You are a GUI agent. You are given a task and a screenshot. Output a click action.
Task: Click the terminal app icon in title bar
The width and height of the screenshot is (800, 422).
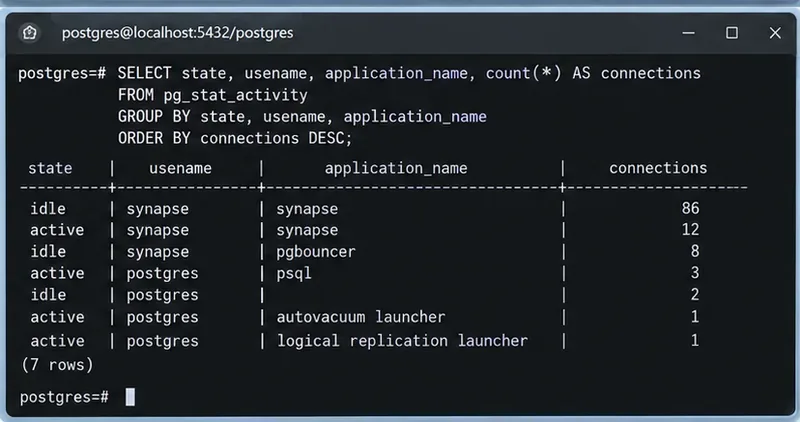point(30,33)
